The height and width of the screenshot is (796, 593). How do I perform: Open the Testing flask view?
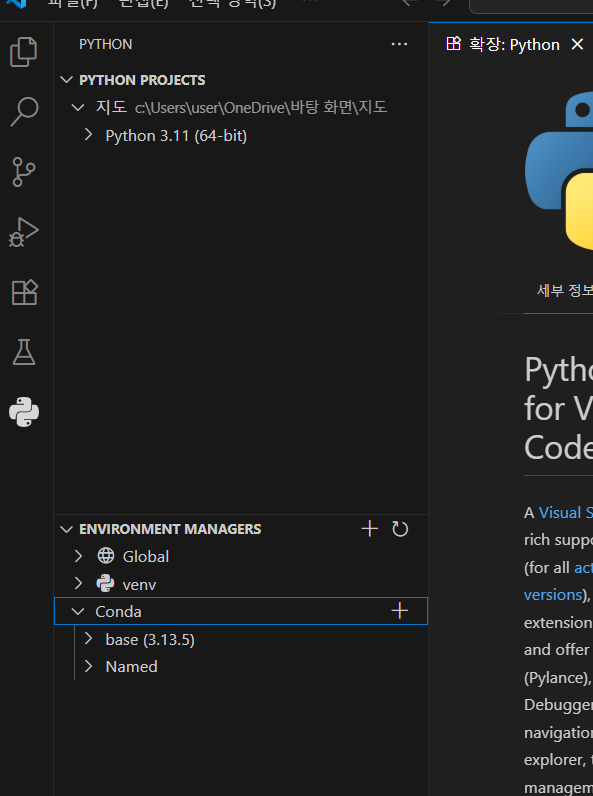(x=24, y=352)
